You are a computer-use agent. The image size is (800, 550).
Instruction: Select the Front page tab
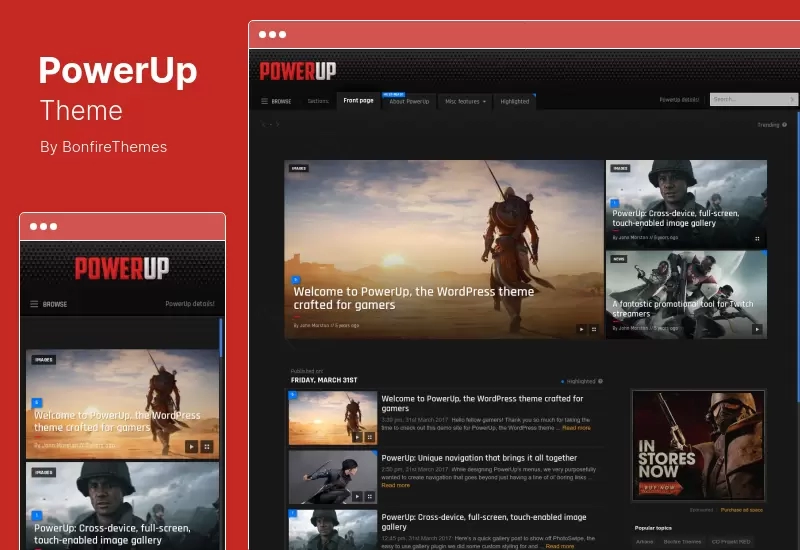coord(358,101)
